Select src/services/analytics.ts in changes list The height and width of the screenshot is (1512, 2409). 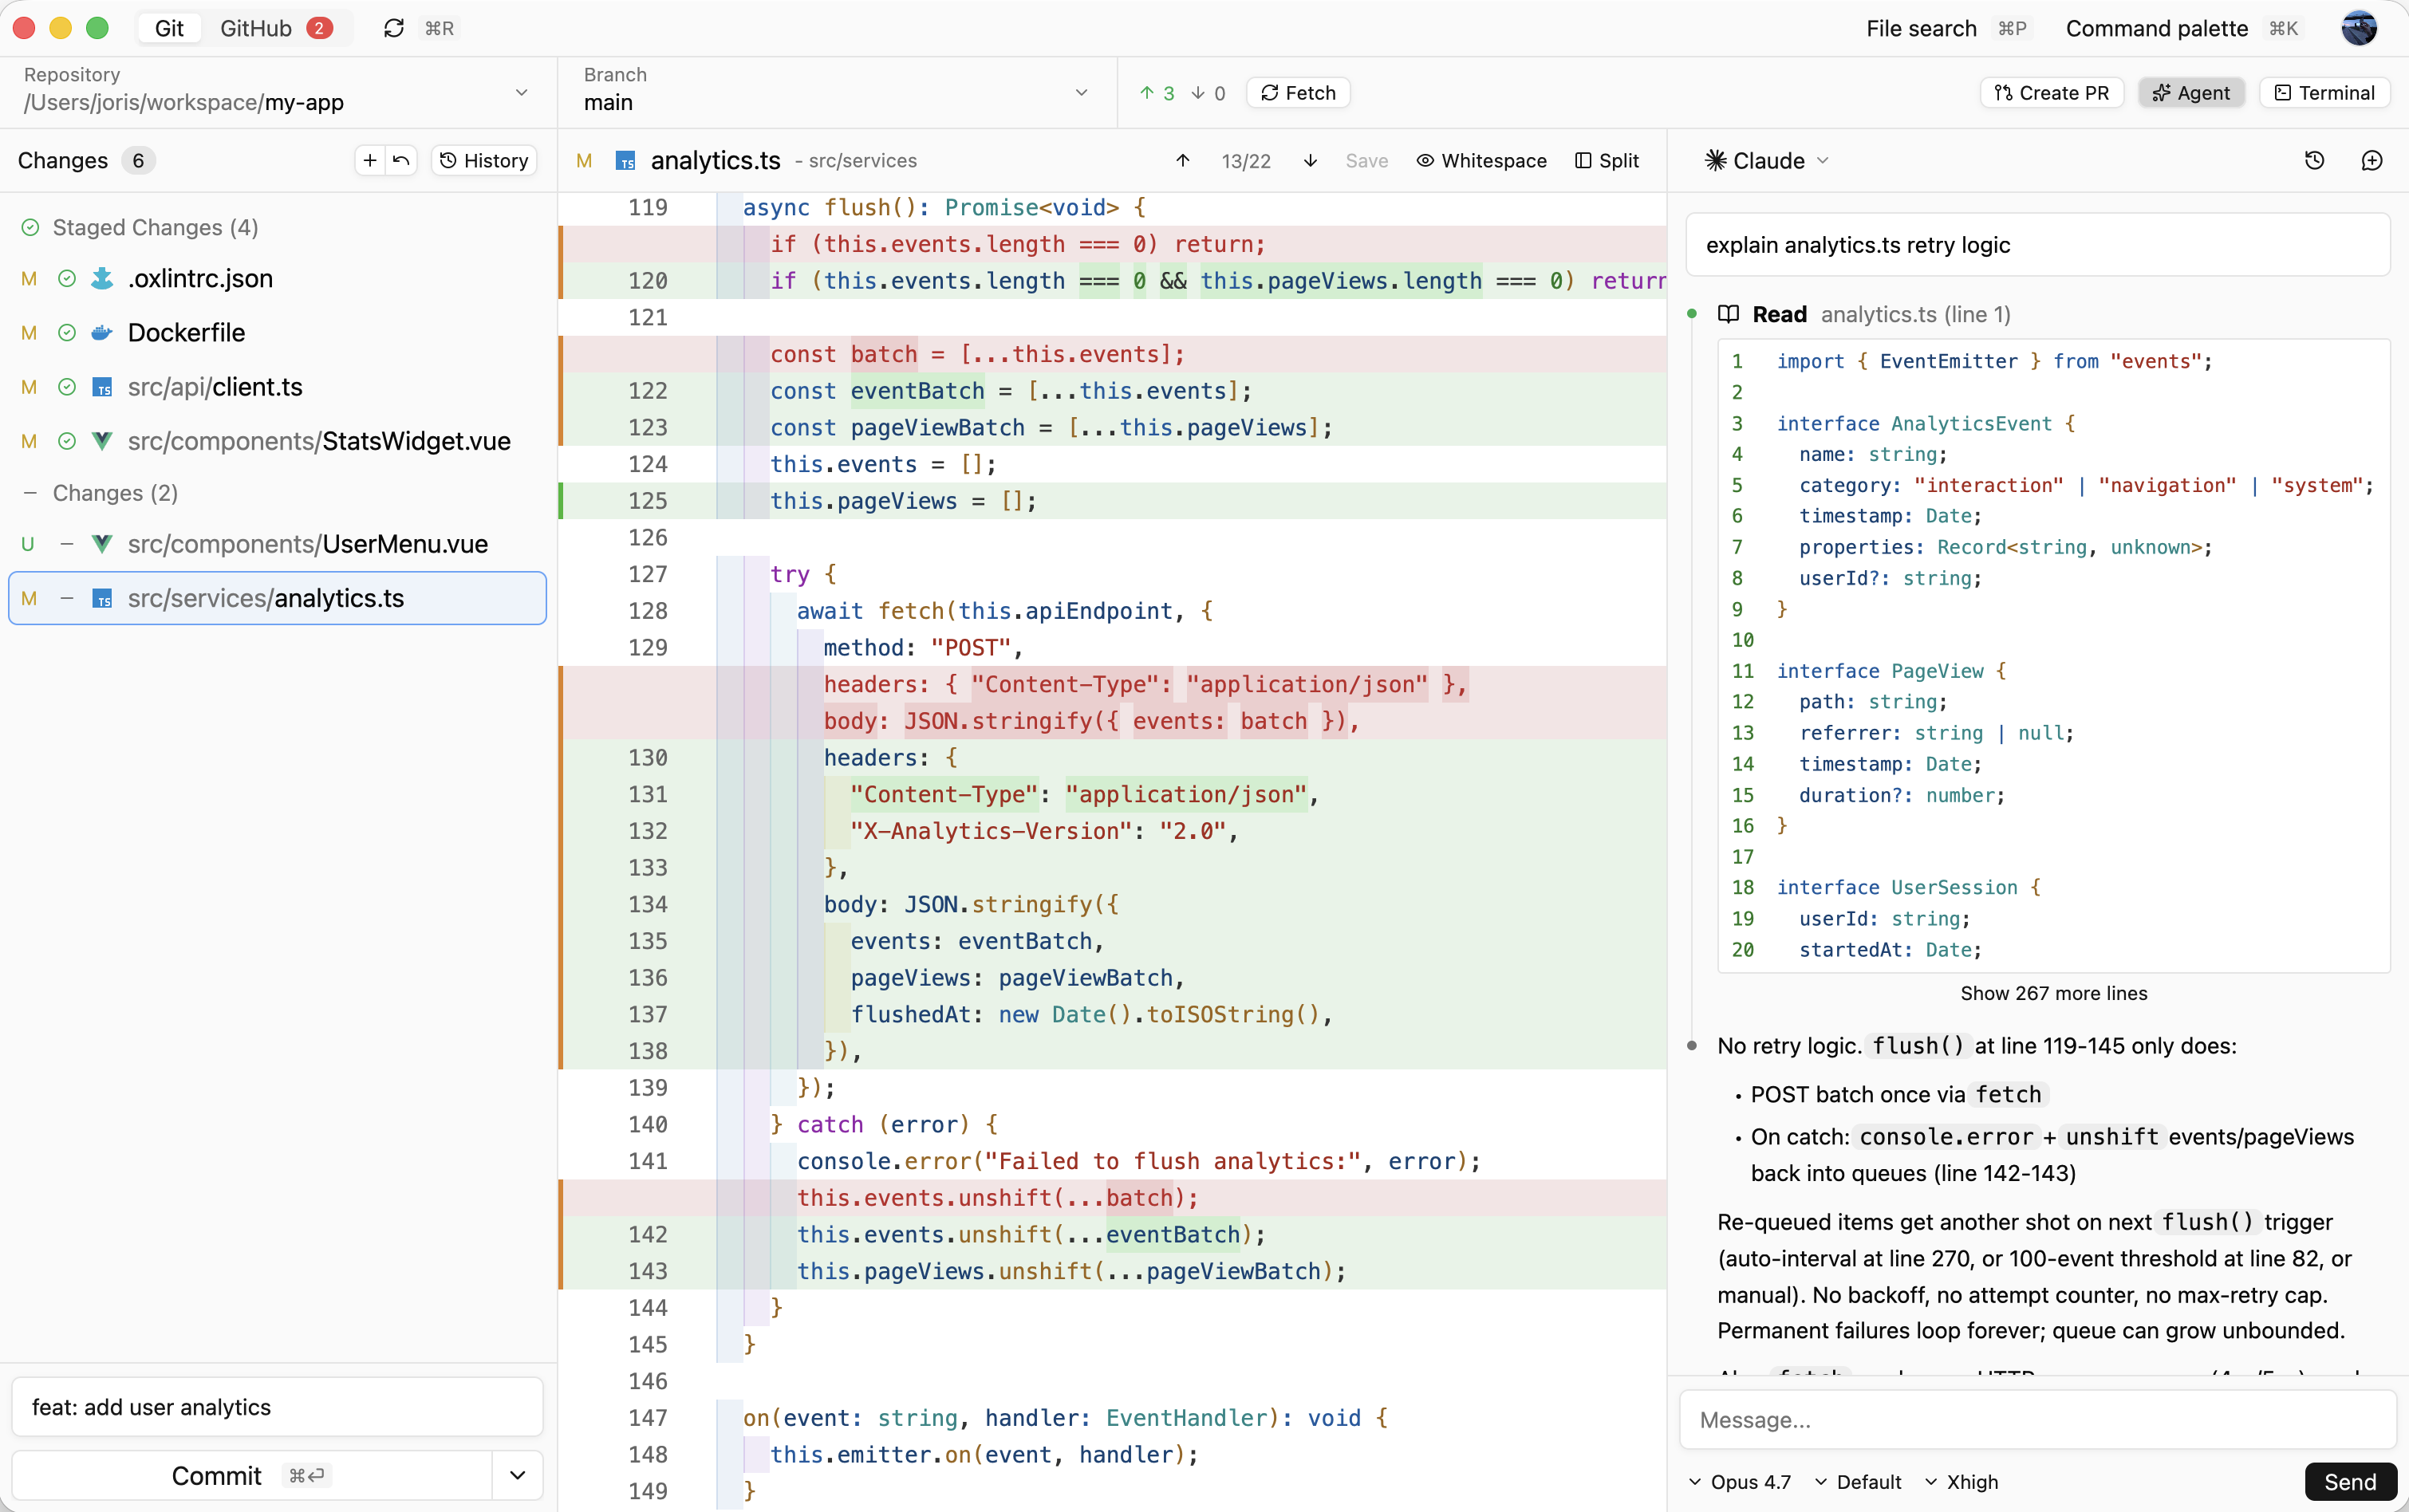coord(278,598)
